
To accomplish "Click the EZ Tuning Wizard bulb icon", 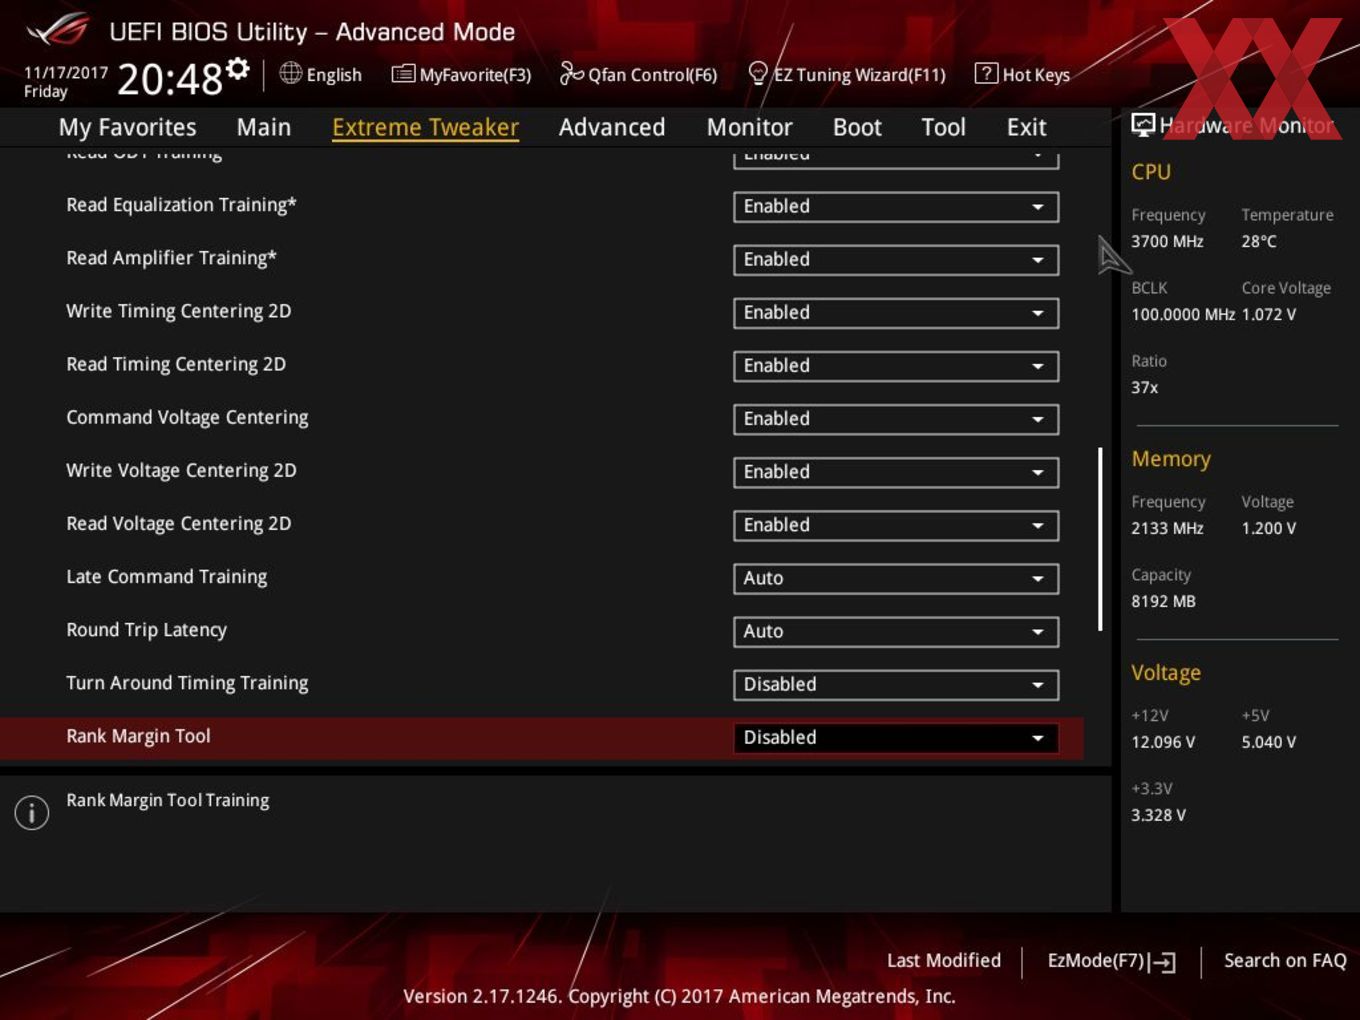I will (x=758, y=74).
